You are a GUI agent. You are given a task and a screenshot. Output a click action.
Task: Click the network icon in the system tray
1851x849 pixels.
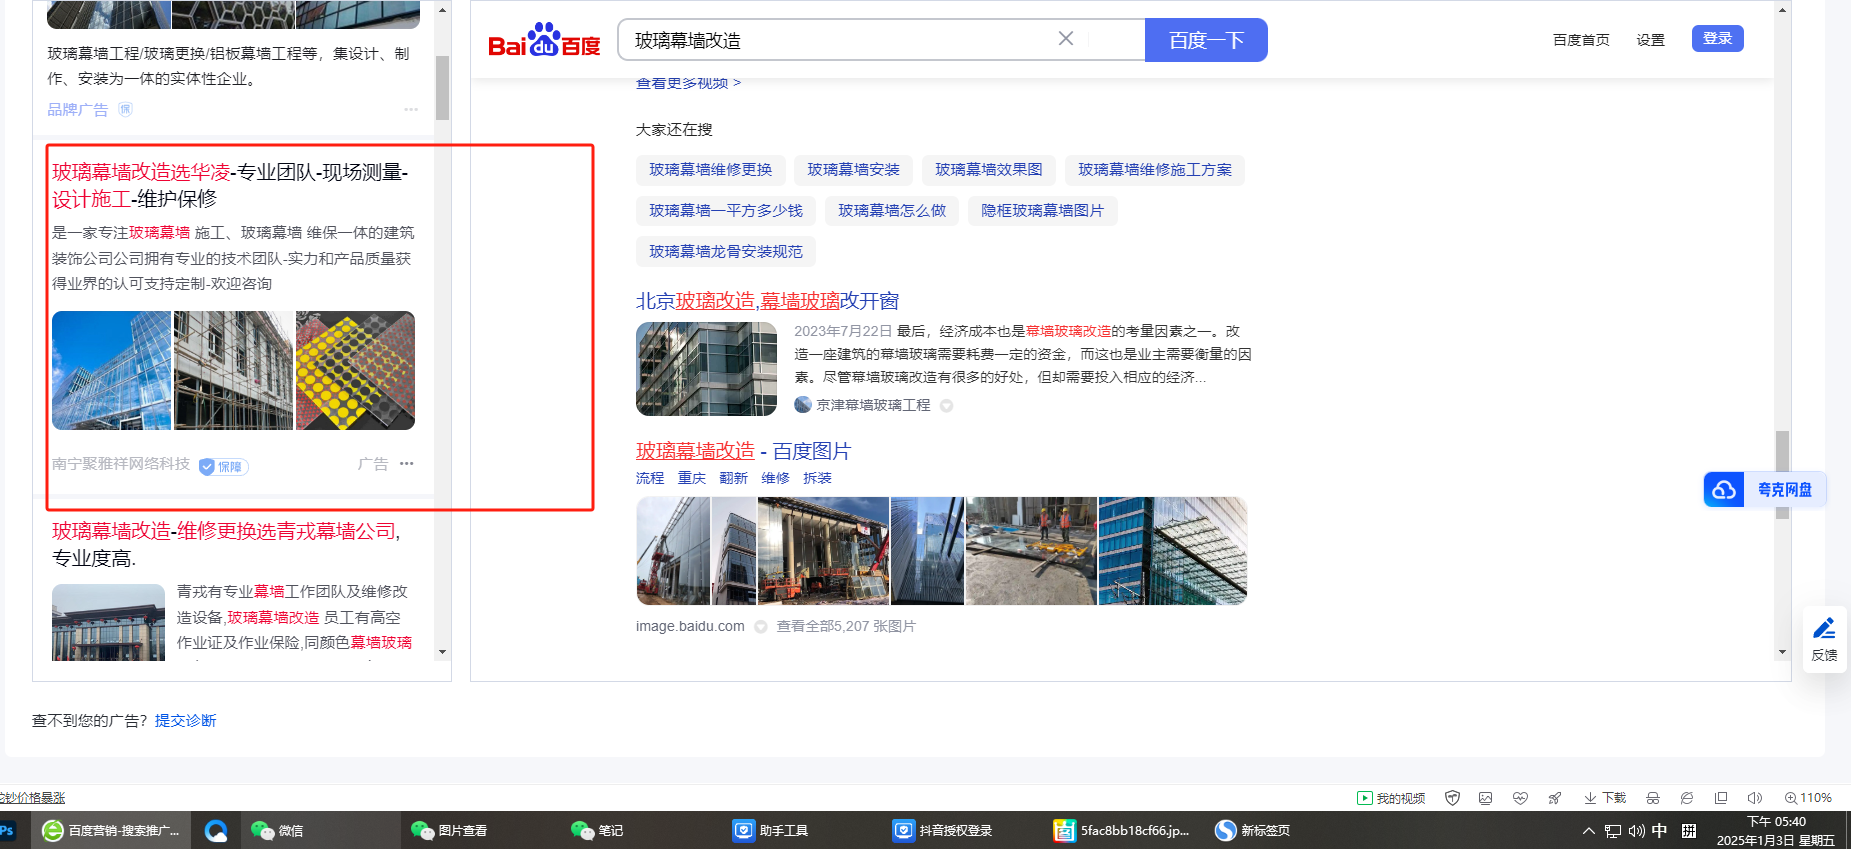1613,831
